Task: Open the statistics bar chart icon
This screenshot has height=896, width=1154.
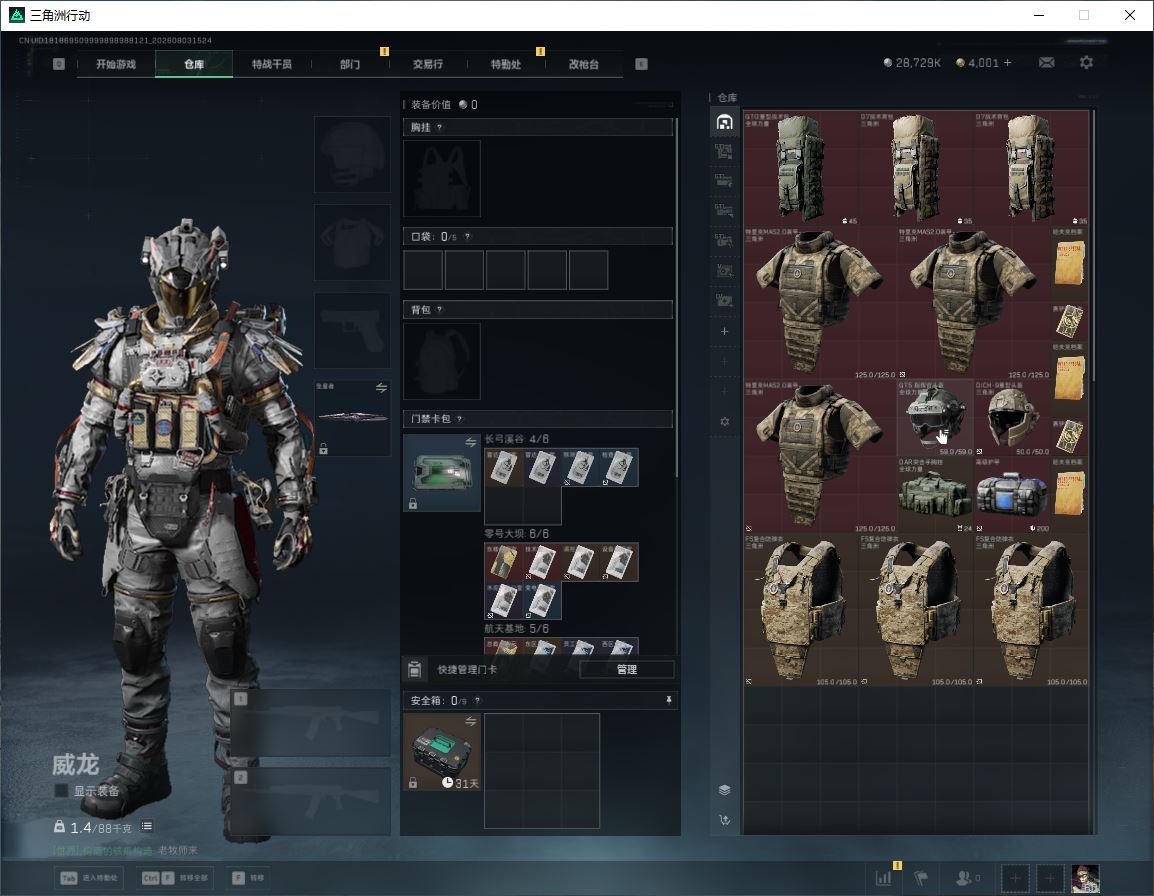Action: tap(883, 878)
